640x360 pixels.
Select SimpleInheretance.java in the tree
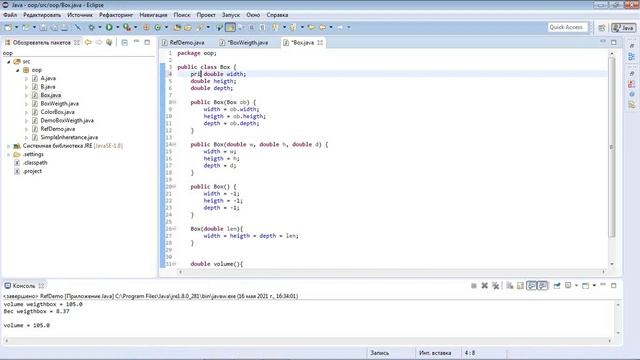[x=69, y=137]
